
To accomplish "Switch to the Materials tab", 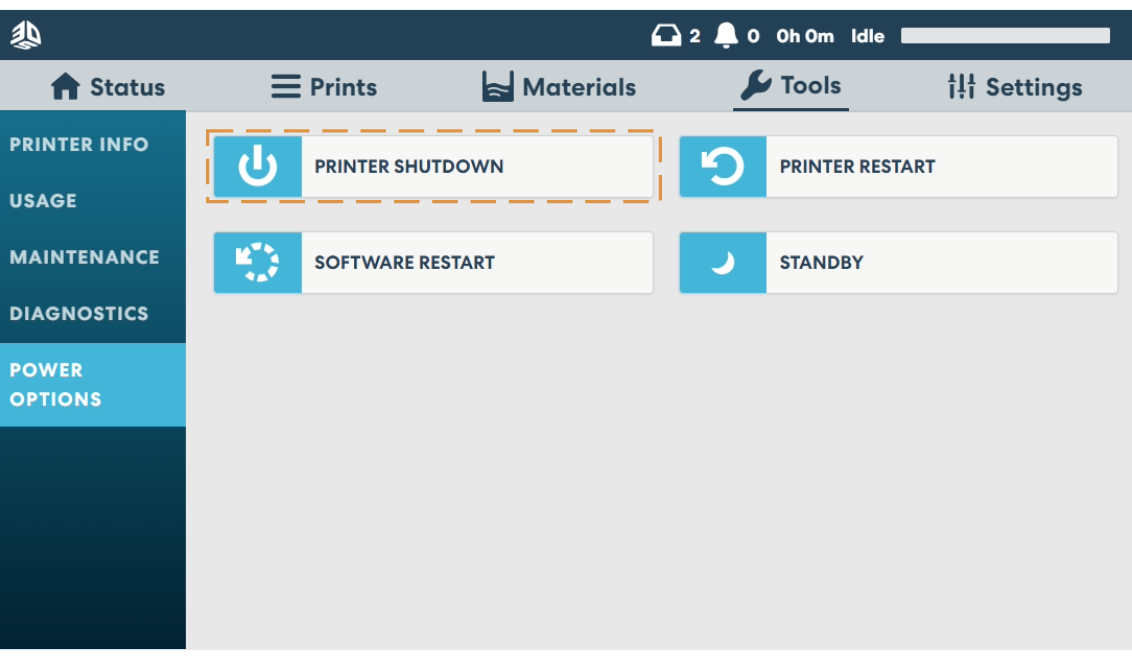I will (x=560, y=85).
